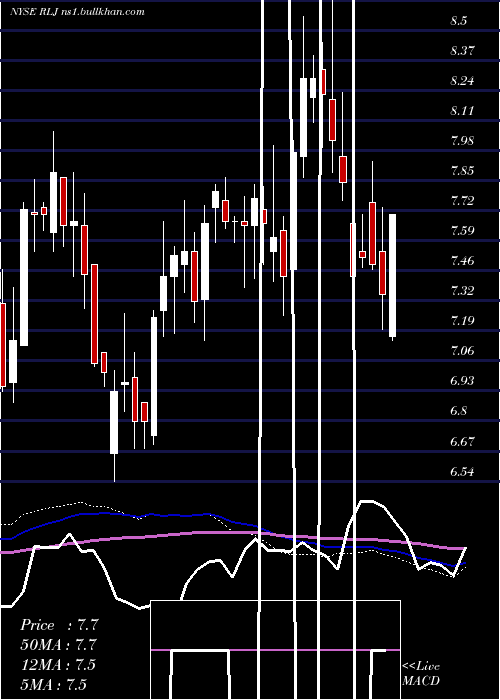Viewport: 500px width, 700px height.
Task: Click the 7.46 price axis label
Action: click(462, 261)
